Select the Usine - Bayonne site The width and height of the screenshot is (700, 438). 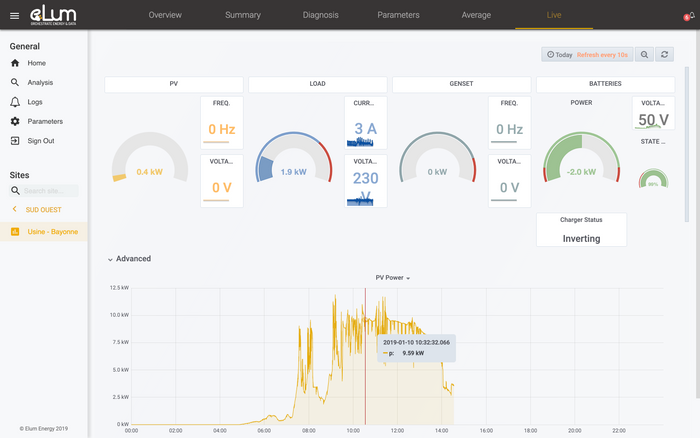pyautogui.click(x=51, y=231)
